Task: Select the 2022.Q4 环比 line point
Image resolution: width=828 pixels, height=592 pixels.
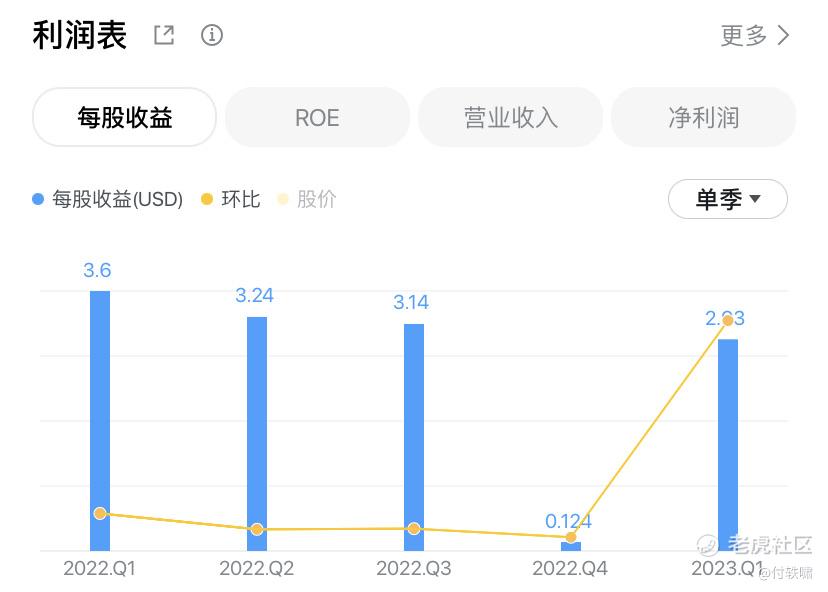Action: pos(571,537)
